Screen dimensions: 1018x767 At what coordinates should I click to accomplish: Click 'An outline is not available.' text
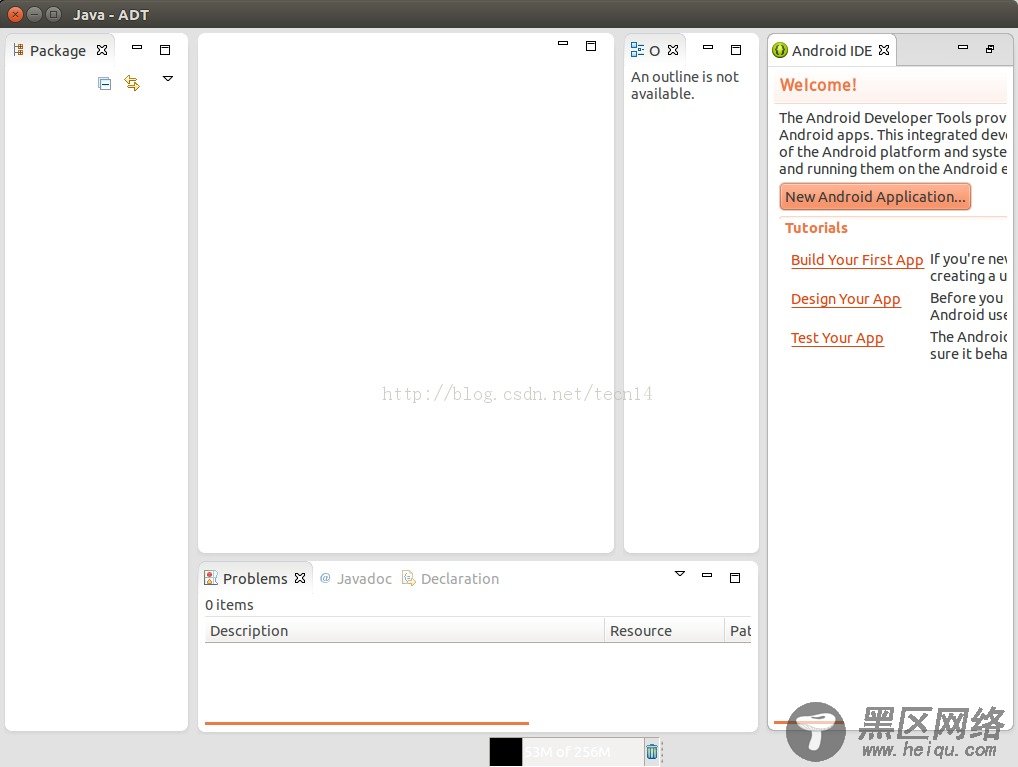click(685, 85)
